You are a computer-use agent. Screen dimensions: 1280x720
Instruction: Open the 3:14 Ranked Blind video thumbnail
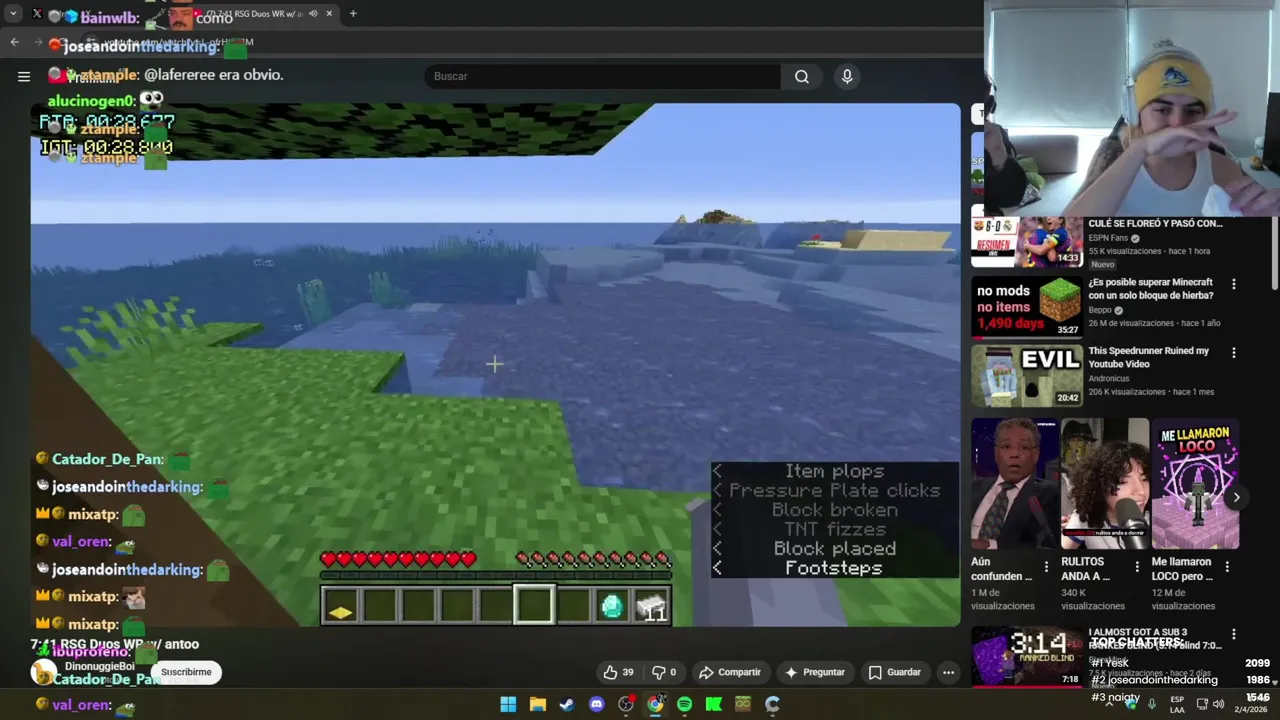(1027, 657)
